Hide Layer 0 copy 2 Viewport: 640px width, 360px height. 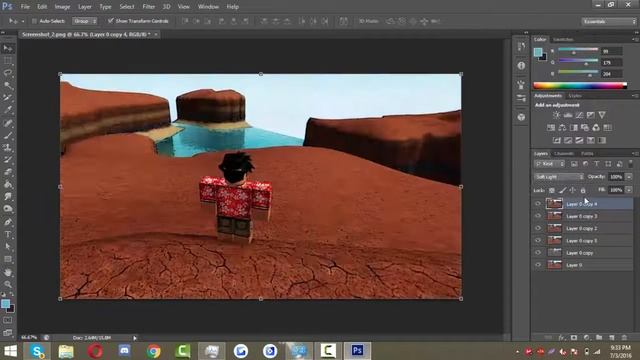(x=538, y=228)
